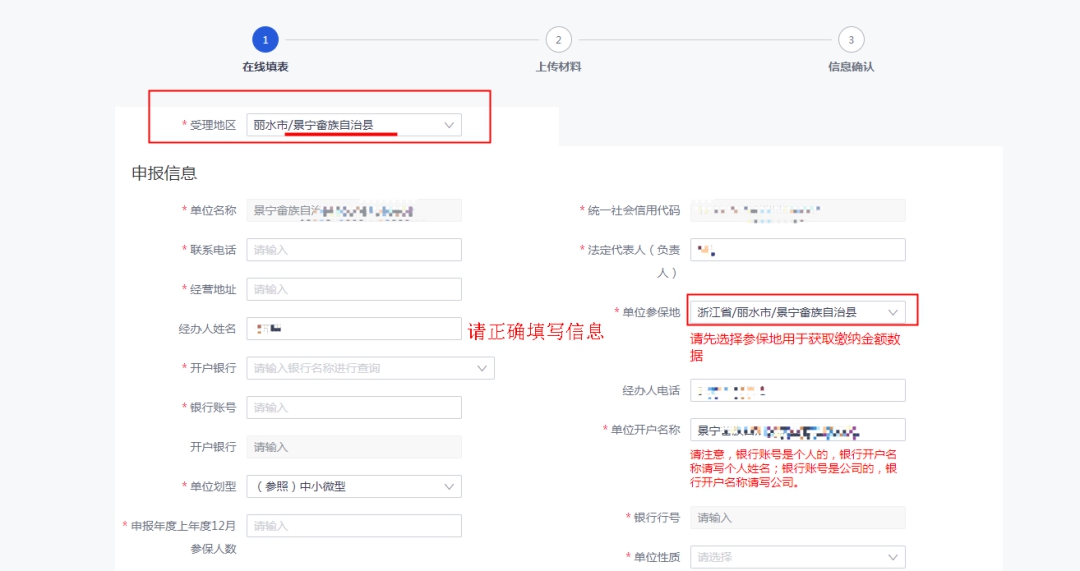The image size is (1080, 571).
Task: Click the 联系电话 input field
Action: [354, 250]
